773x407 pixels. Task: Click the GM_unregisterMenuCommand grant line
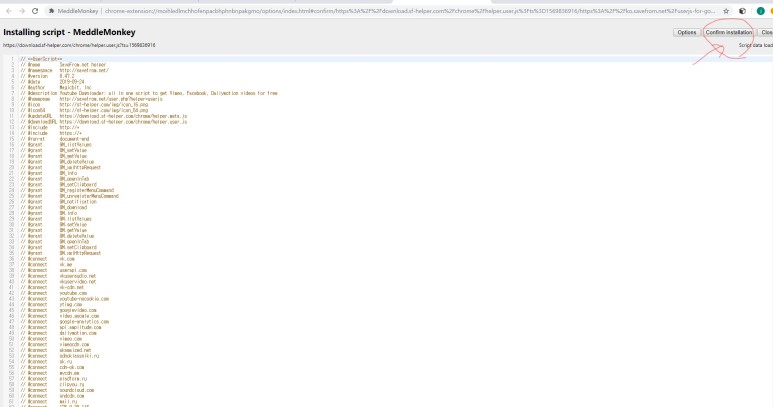[69, 196]
